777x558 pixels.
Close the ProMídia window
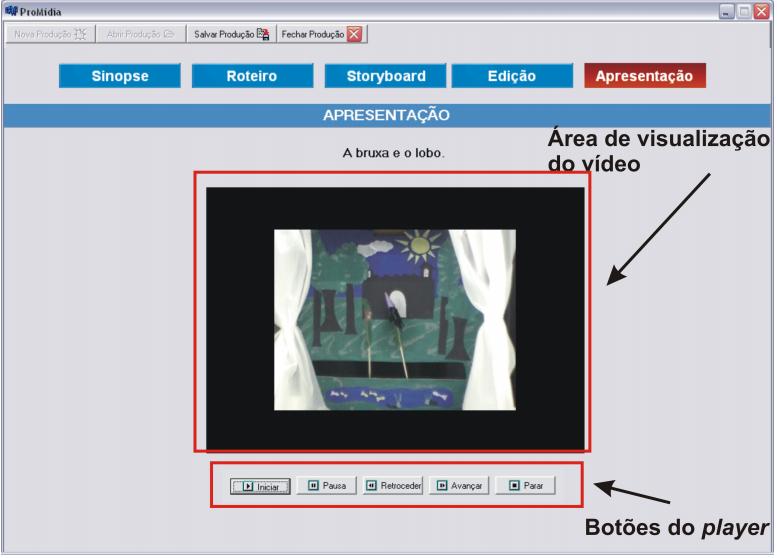(762, 10)
